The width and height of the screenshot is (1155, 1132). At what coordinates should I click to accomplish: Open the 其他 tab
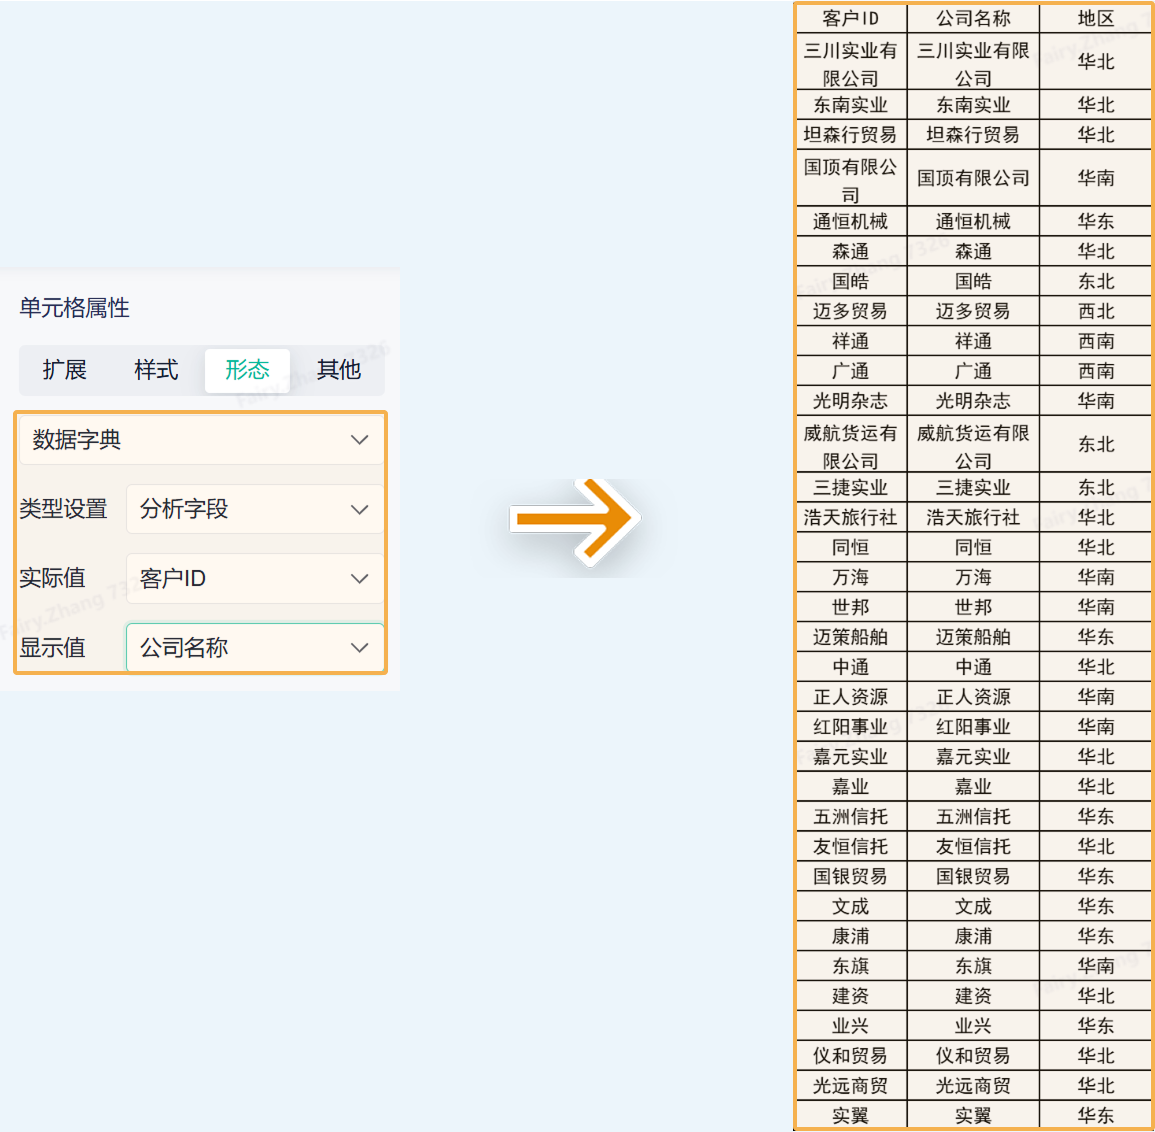click(x=339, y=370)
